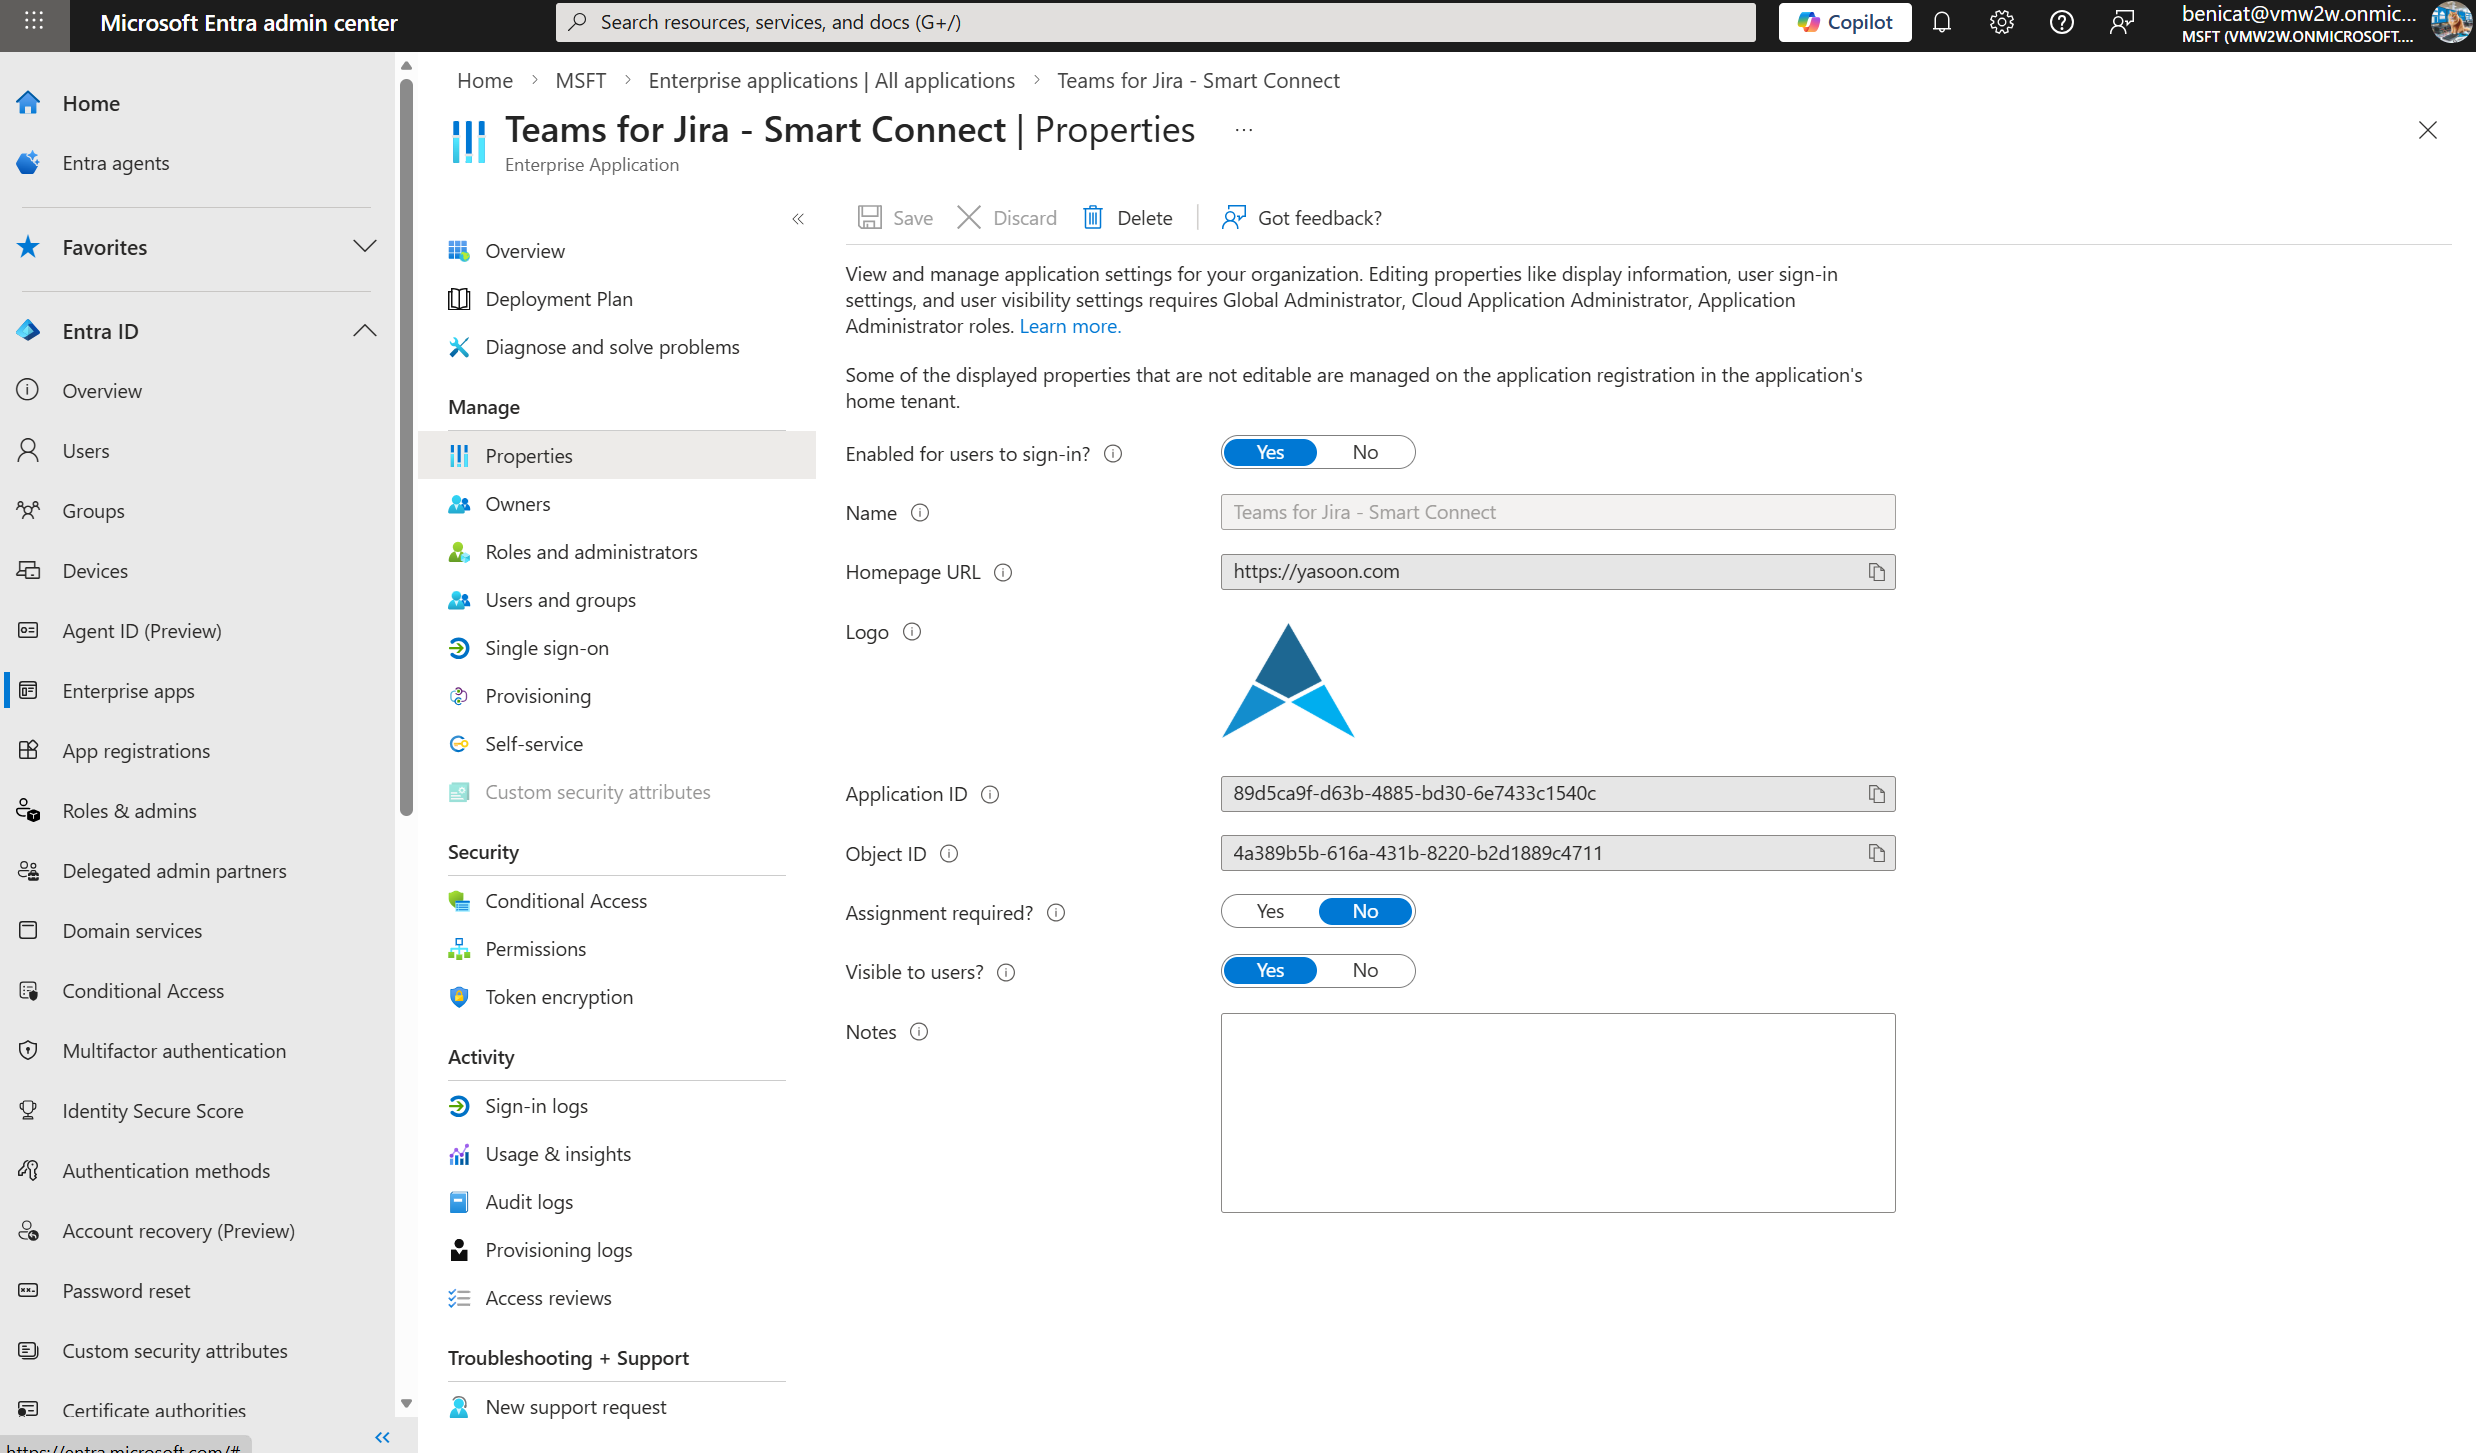Set Enabled for sign-in to No
The image size is (2476, 1453).
(1364, 452)
